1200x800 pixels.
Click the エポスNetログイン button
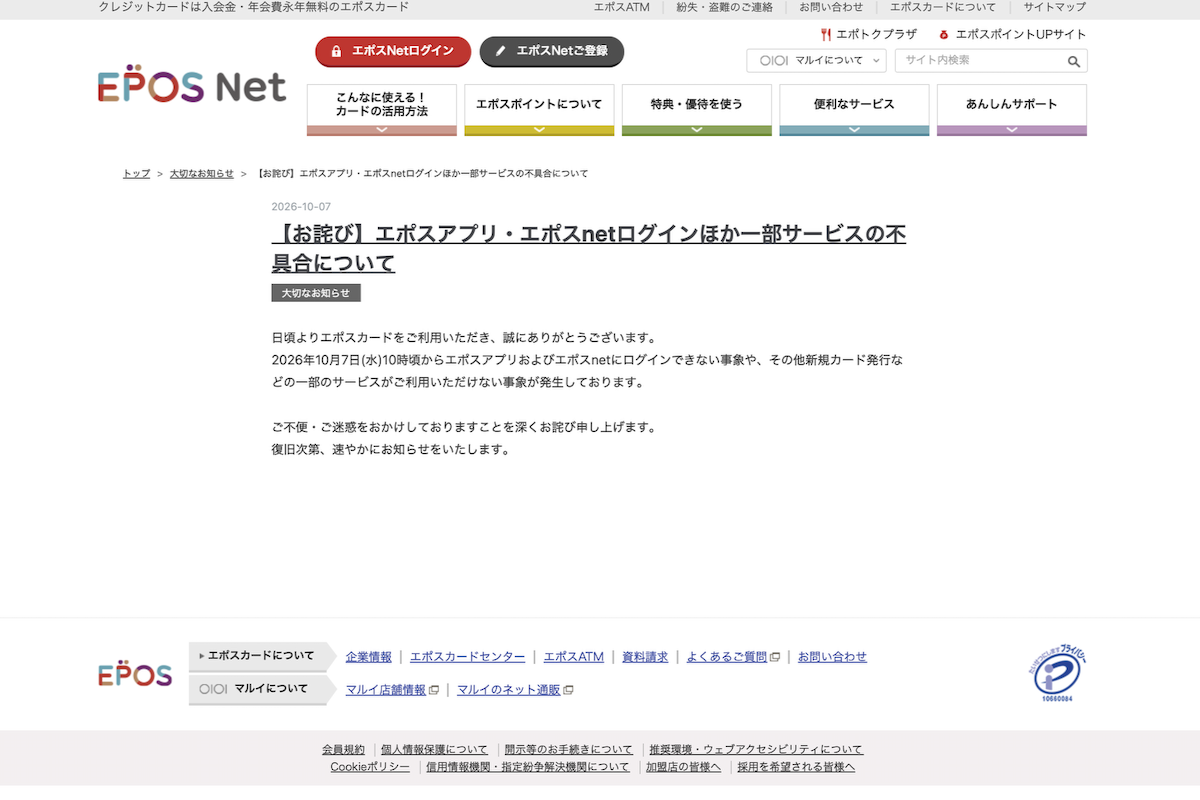[x=393, y=51]
